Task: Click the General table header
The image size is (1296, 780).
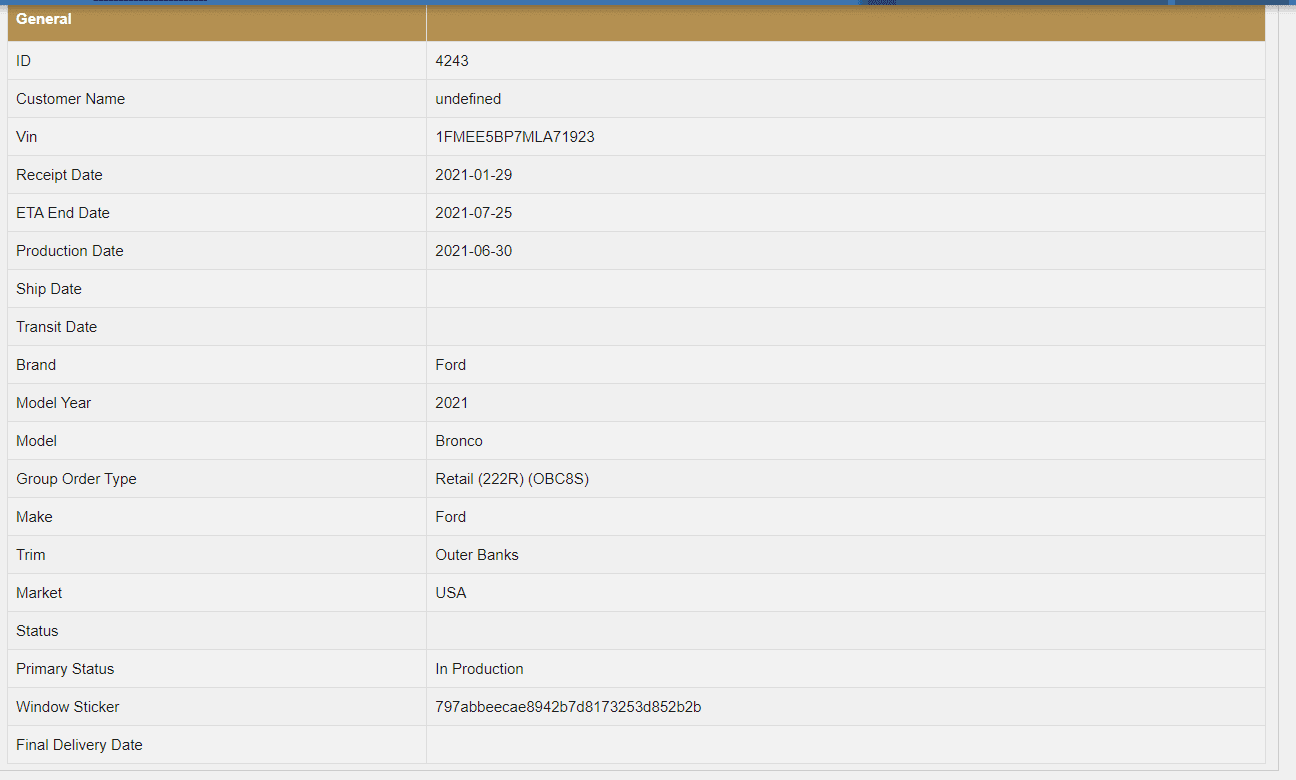Action: click(44, 19)
